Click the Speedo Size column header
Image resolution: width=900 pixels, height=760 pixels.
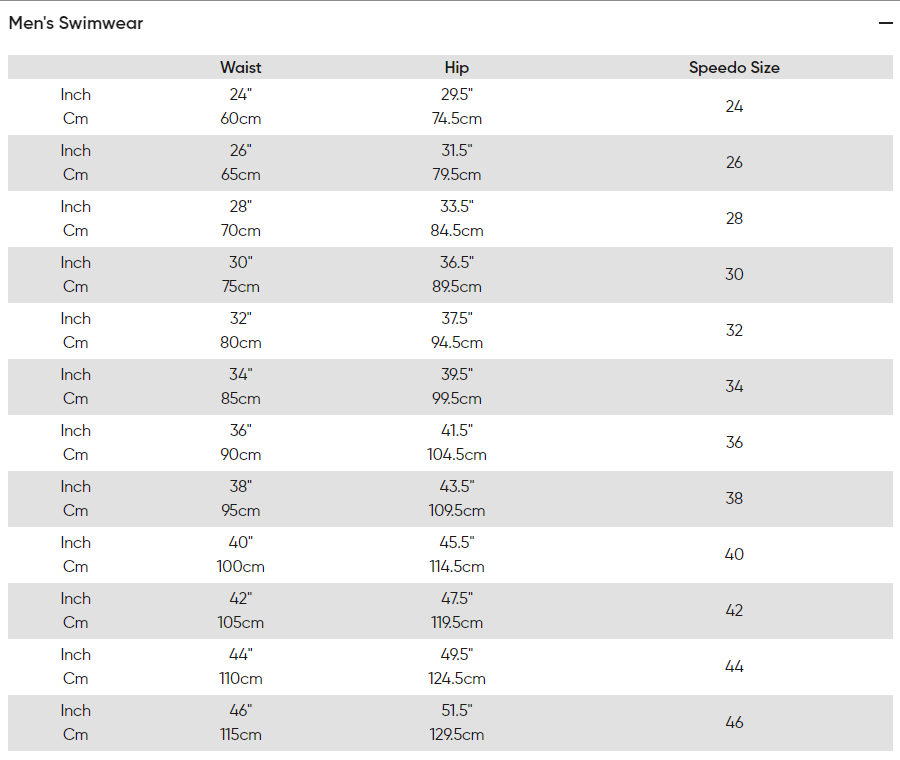(734, 67)
